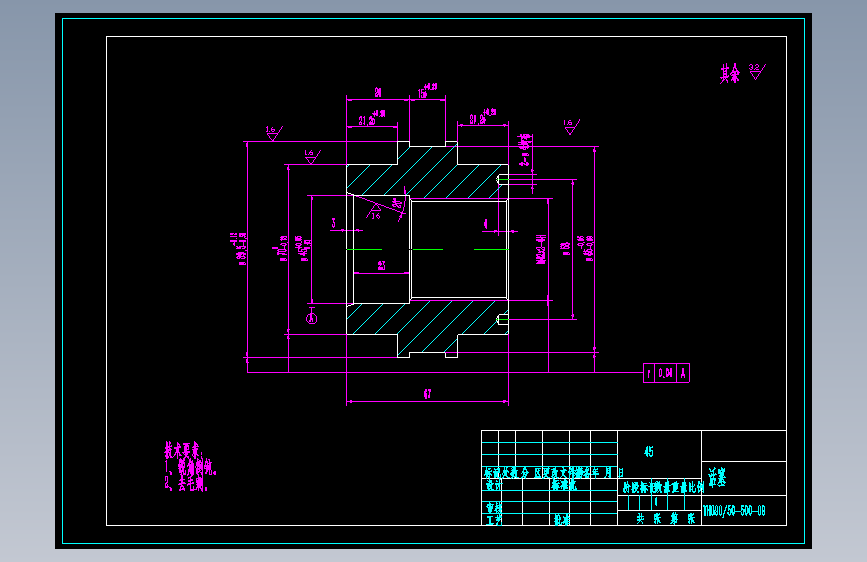867x562 pixels.
Task: Select the material value 45 in title block
Action: point(649,452)
